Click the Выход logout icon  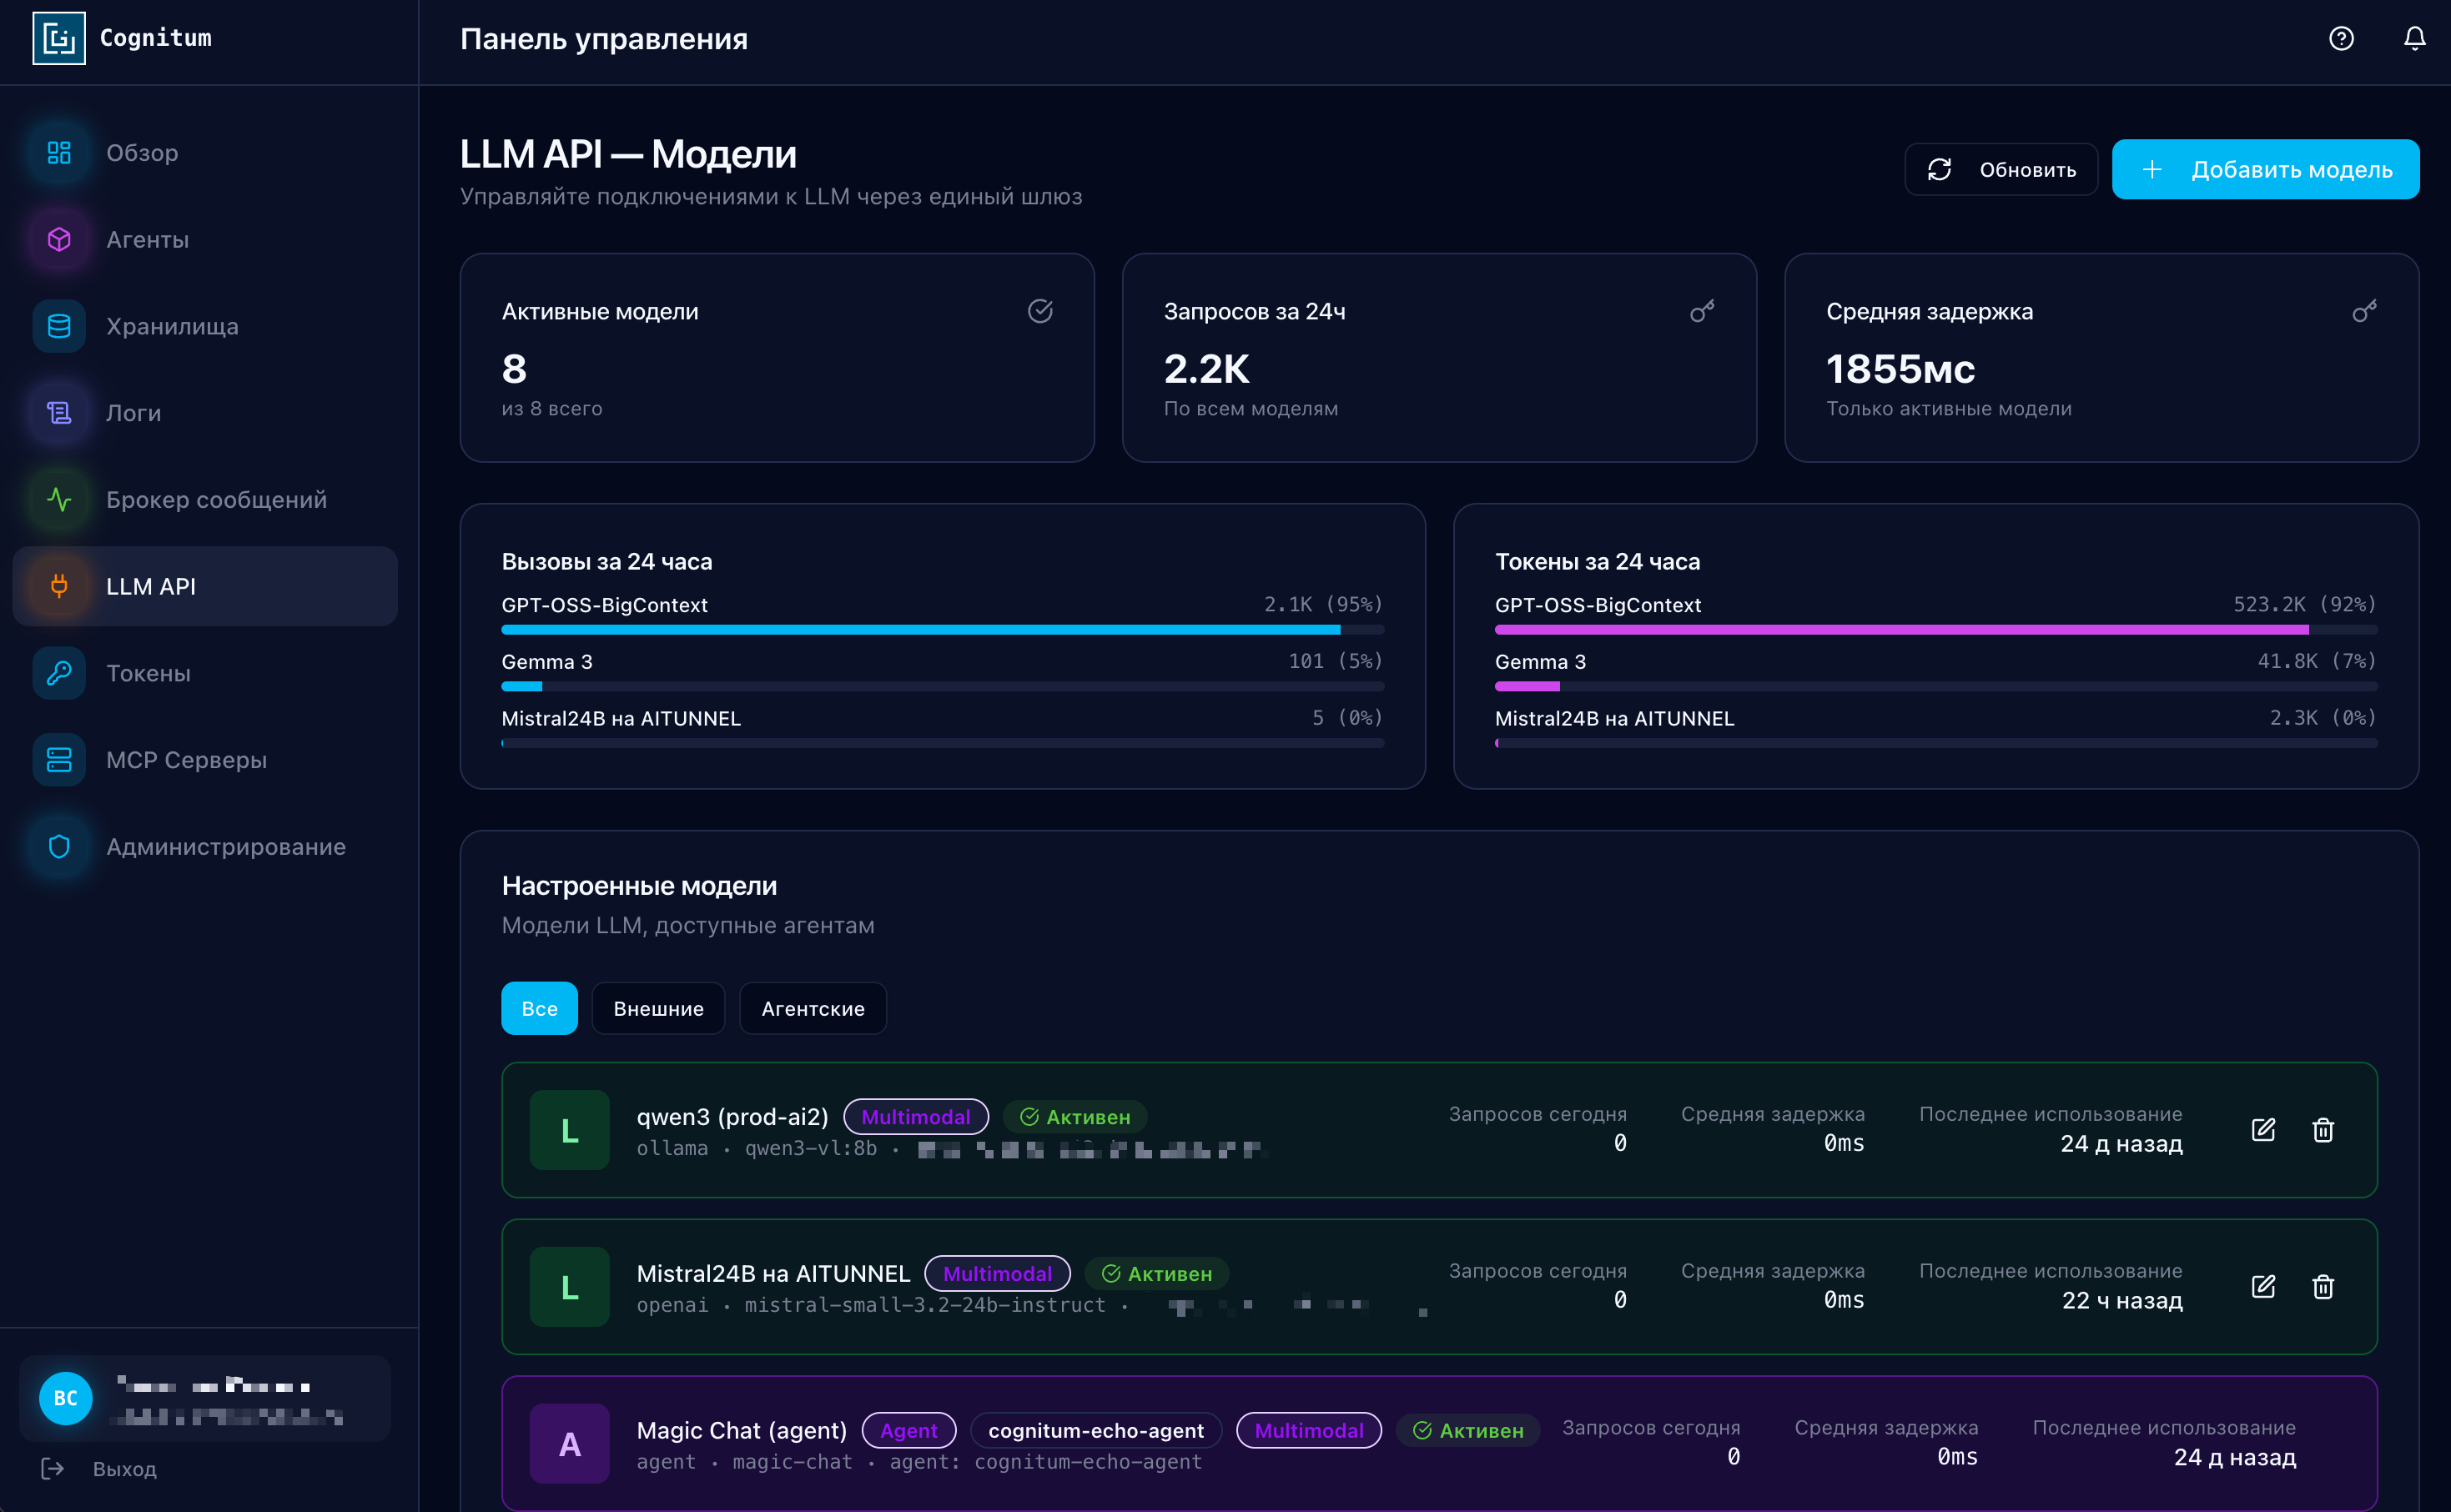click(x=53, y=1468)
